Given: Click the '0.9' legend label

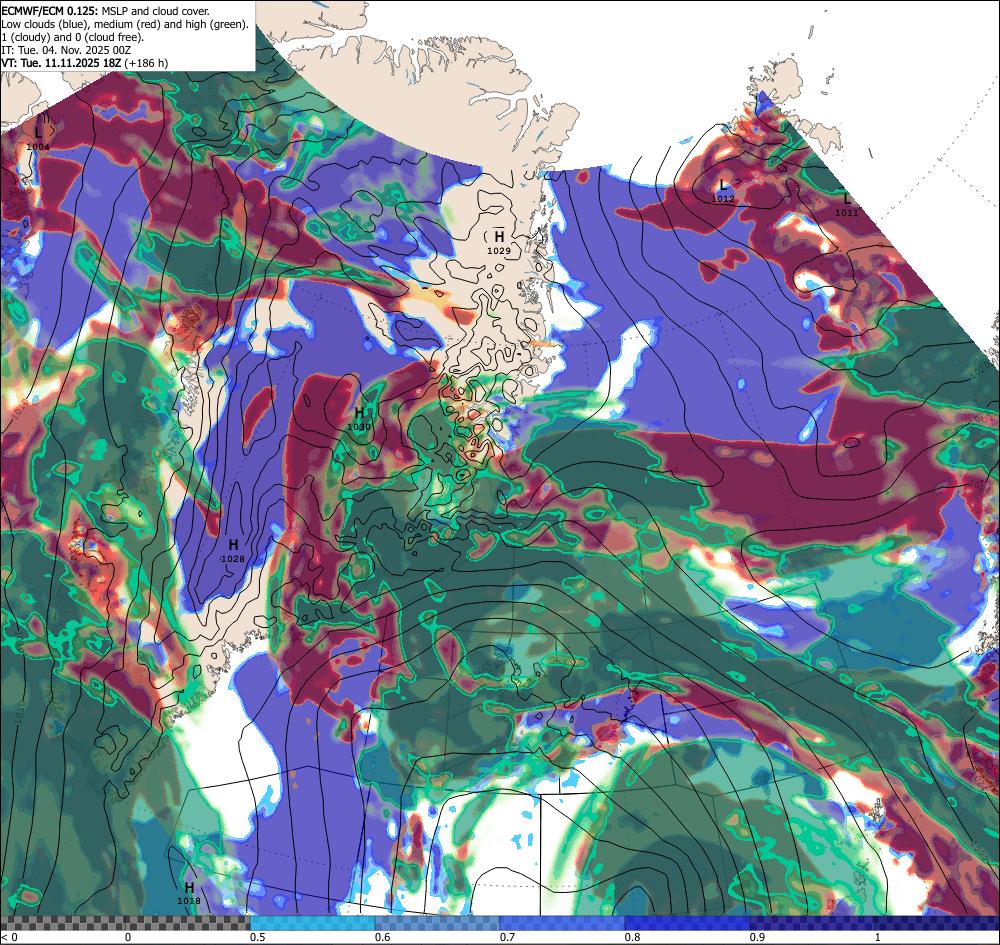Looking at the screenshot, I should (x=757, y=937).
